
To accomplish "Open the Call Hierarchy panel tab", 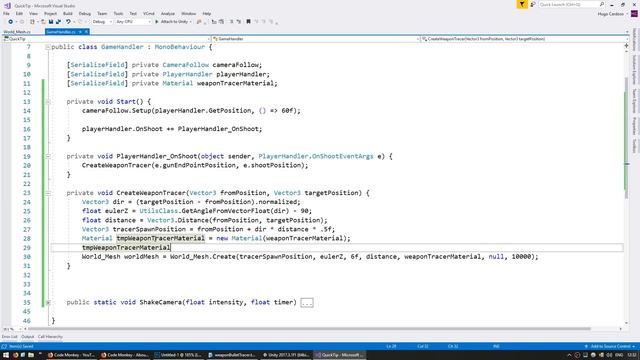I will 50,337.
